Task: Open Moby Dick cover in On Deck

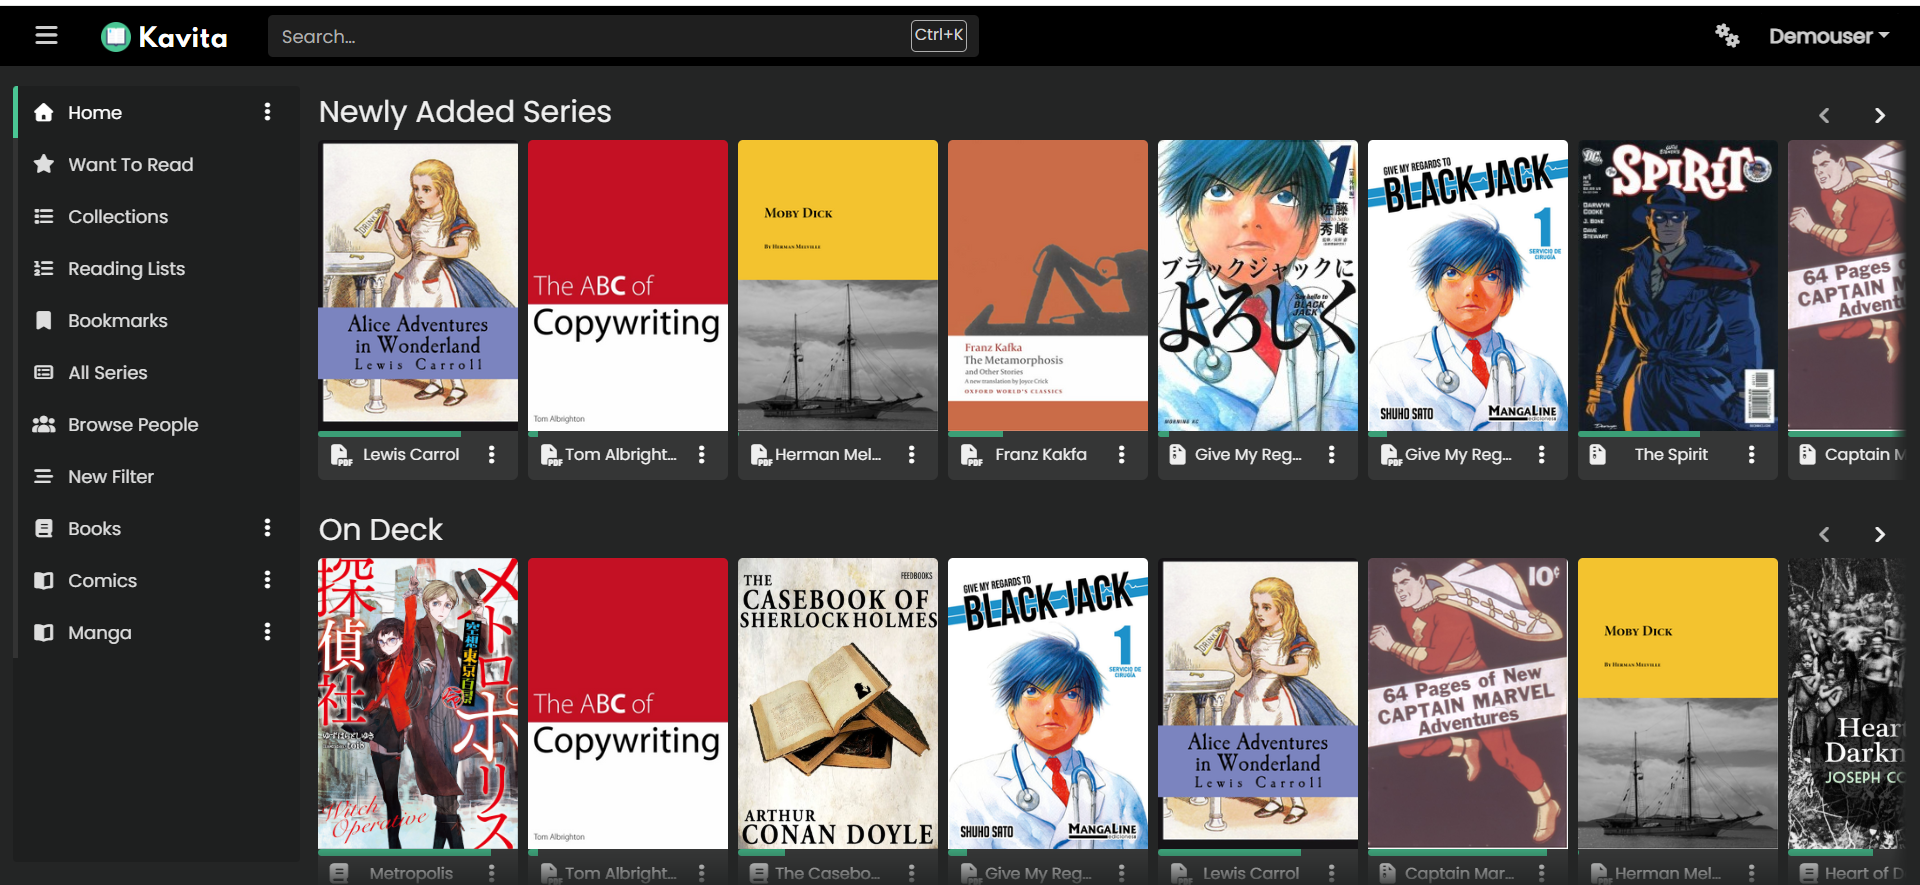Action: [1678, 704]
